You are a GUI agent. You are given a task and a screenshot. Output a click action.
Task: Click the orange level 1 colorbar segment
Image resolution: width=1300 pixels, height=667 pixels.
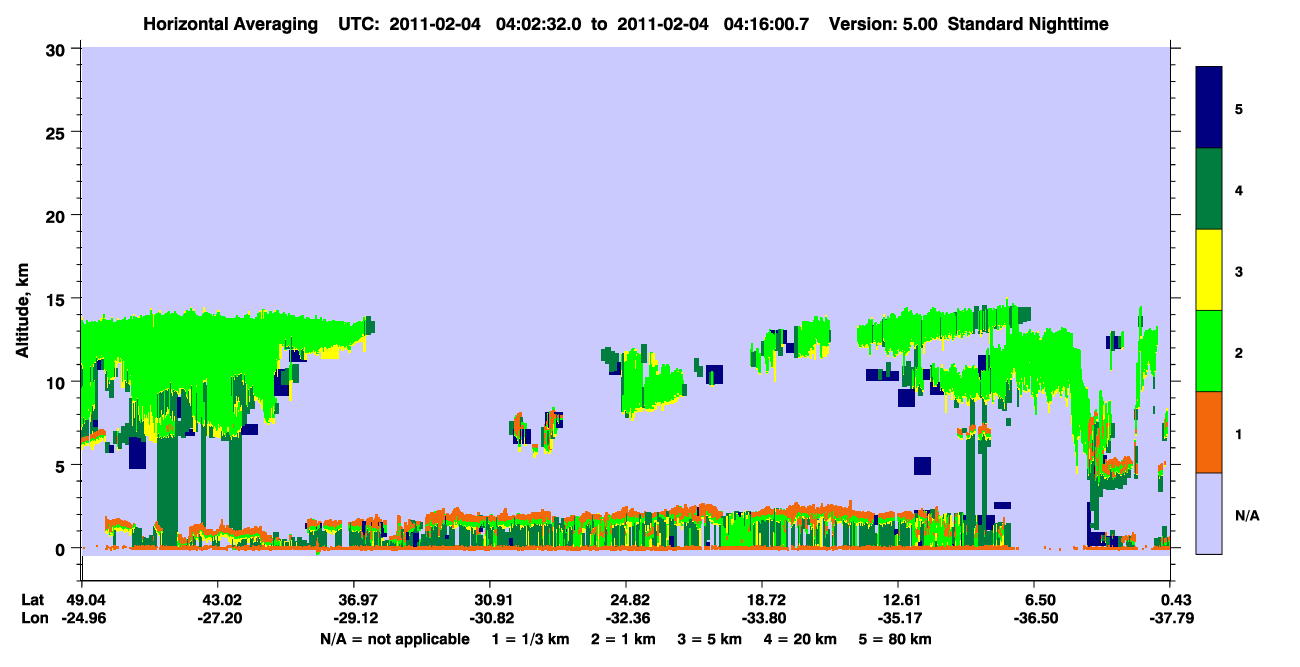tap(1209, 432)
